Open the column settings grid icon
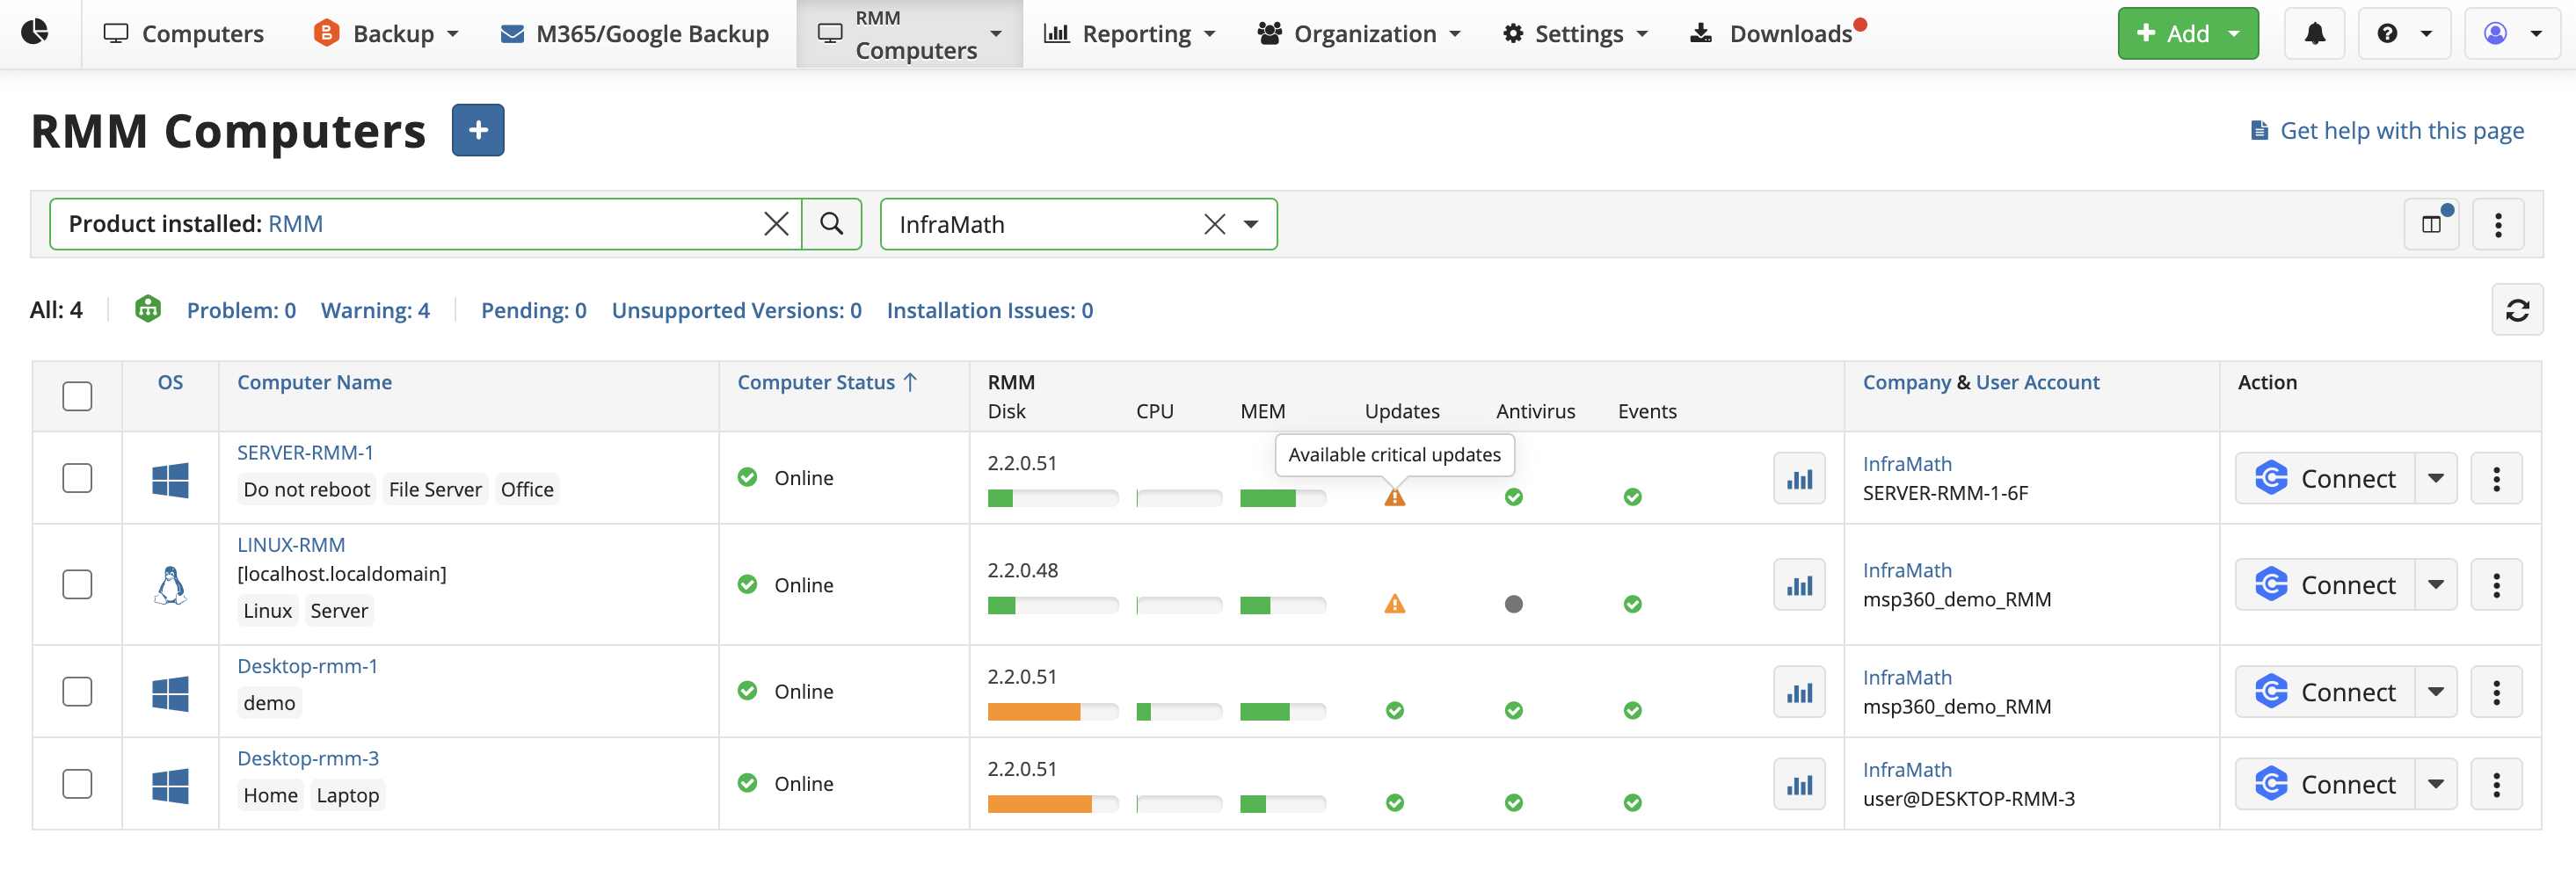The height and width of the screenshot is (870, 2576). coord(2432,223)
